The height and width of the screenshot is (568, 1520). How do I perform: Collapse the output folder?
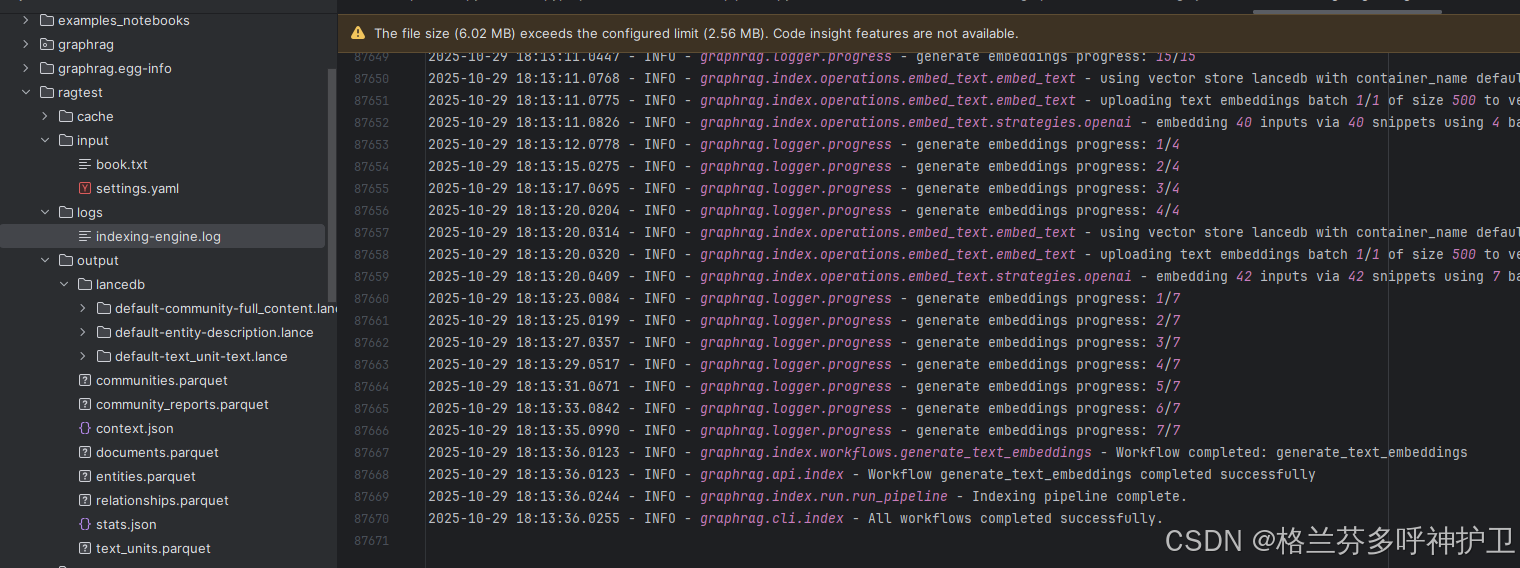[x=45, y=260]
